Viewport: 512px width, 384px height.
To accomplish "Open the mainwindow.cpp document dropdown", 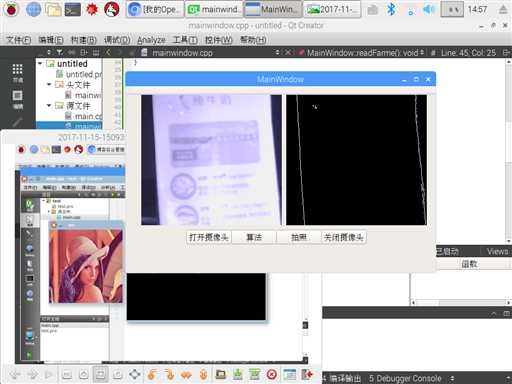I will tap(277, 52).
